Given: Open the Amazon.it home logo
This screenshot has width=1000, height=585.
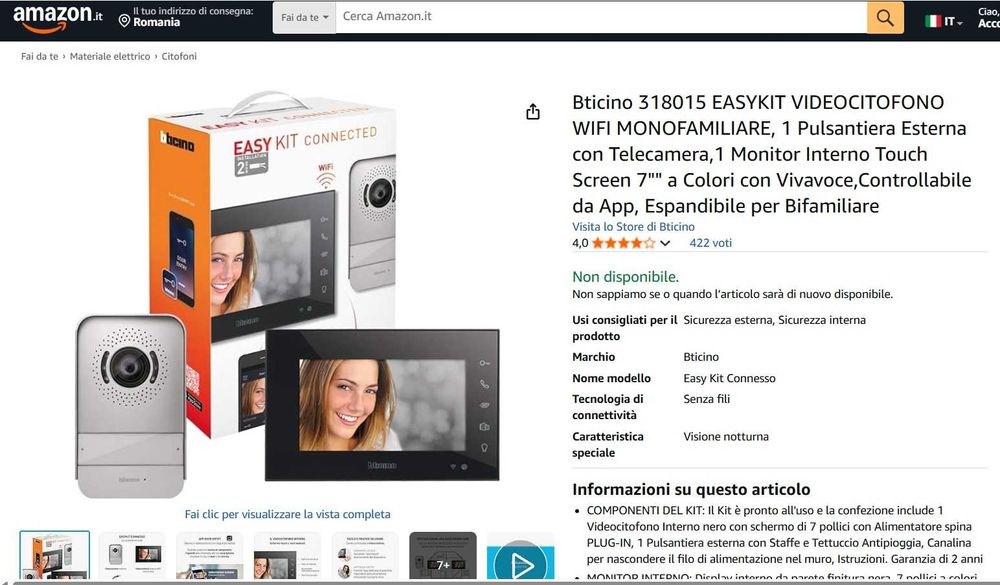Looking at the screenshot, I should tap(57, 18).
